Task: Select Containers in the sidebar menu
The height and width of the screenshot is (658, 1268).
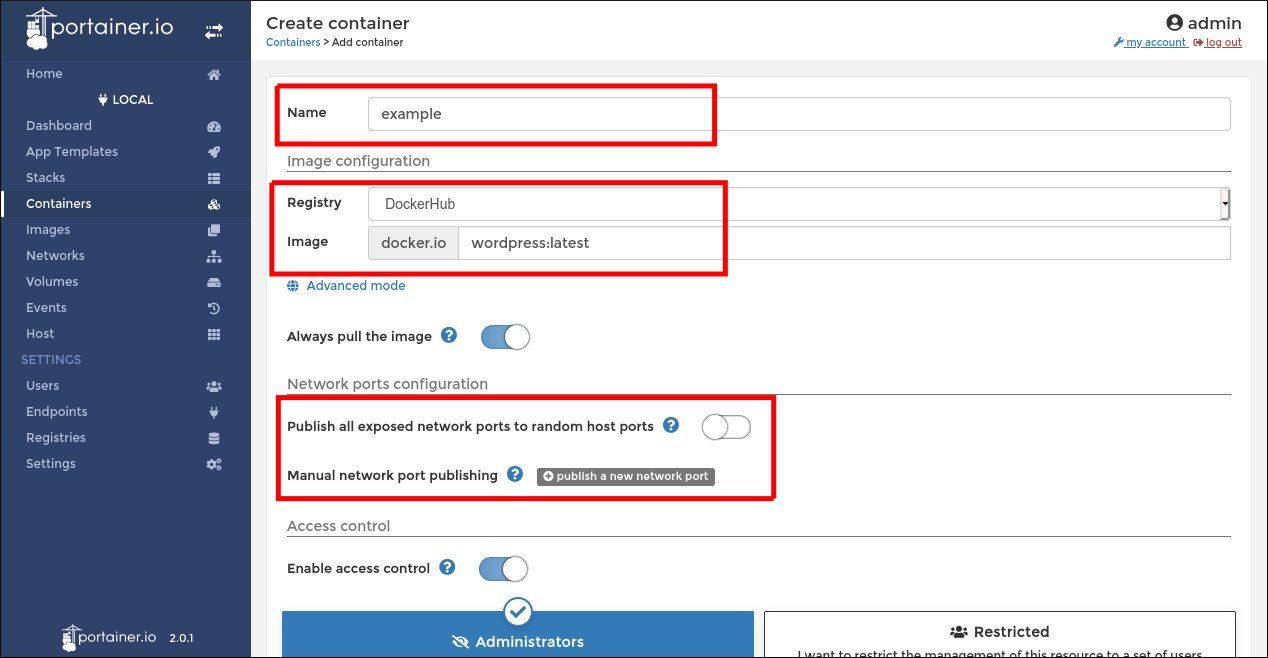Action: (58, 203)
